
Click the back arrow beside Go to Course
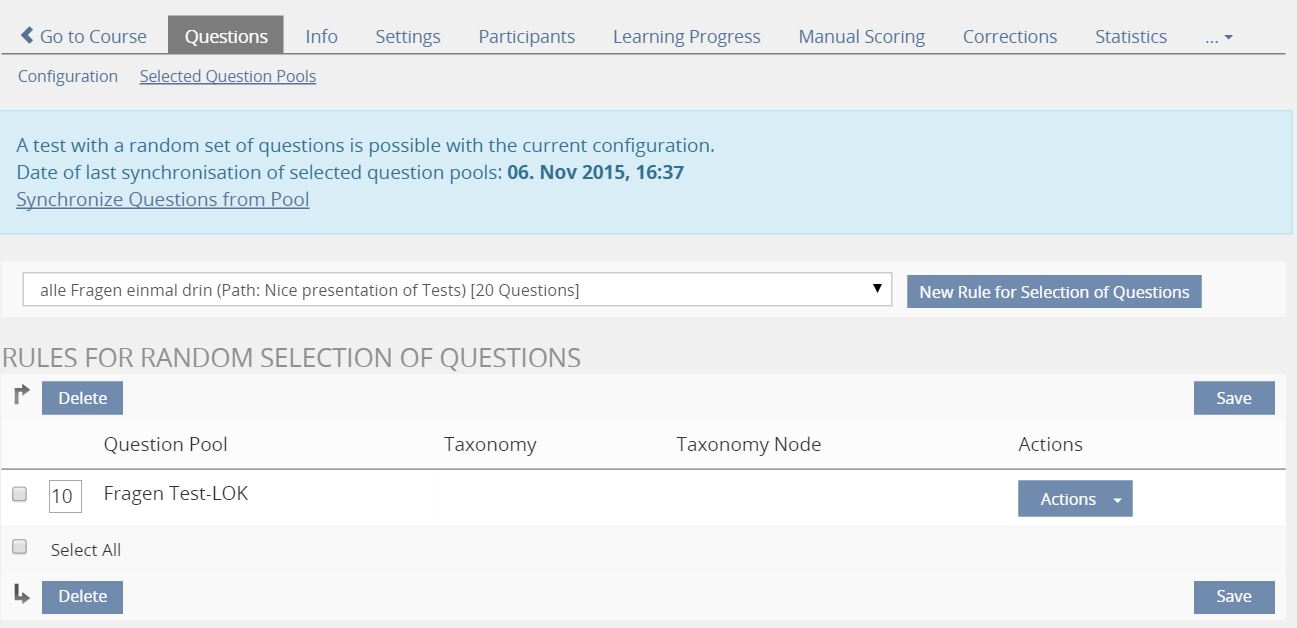coord(27,36)
